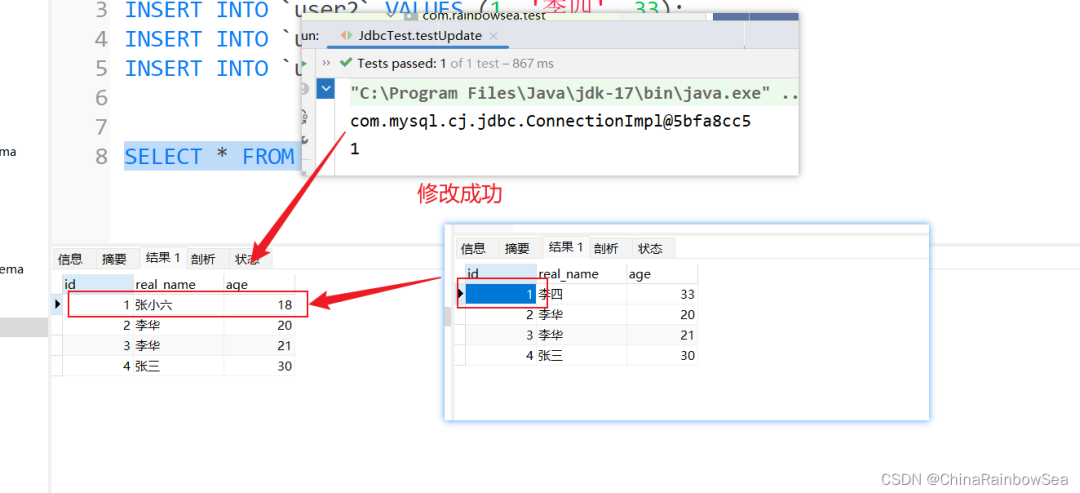1080x493 pixels.
Task: Click the ConnectionImpl@5bfa8cc5 console output line
Action: pos(550,121)
